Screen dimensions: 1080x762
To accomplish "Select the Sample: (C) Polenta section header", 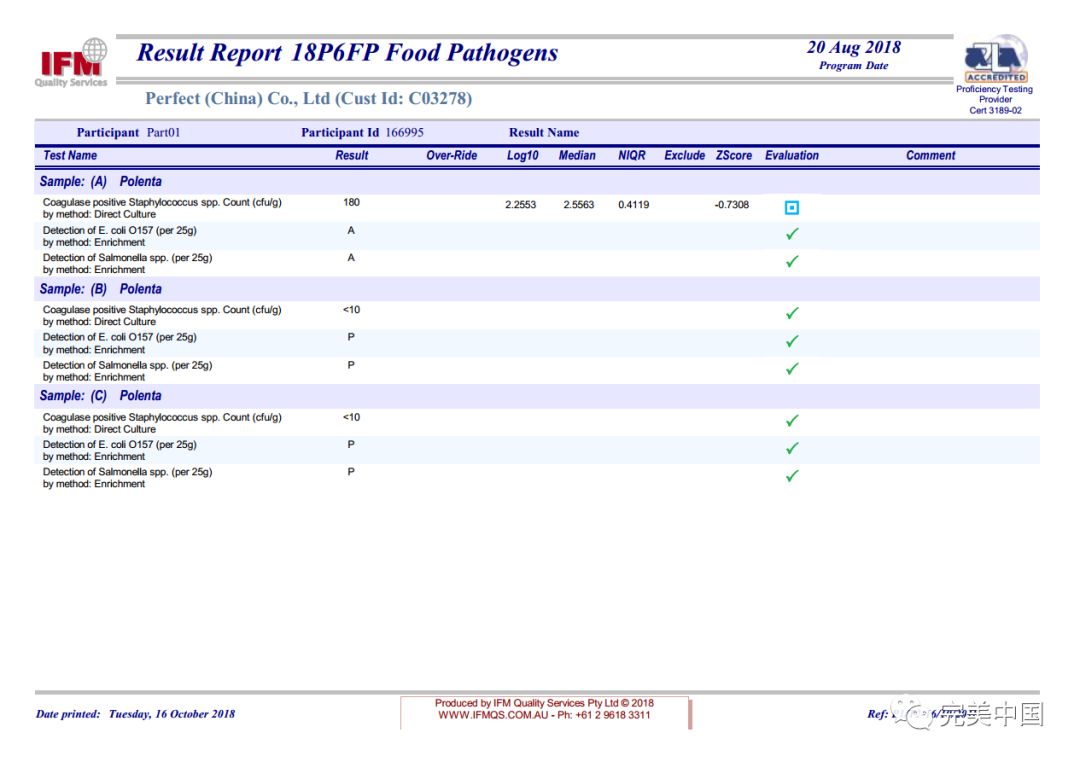I will tap(100, 396).
